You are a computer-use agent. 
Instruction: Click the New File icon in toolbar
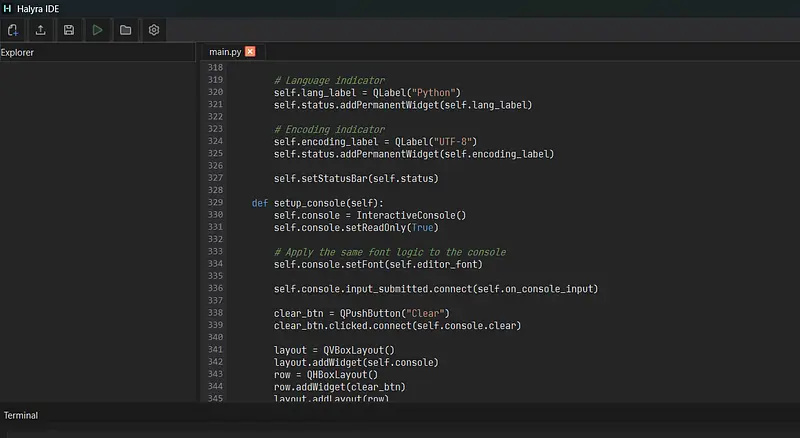tap(12, 30)
